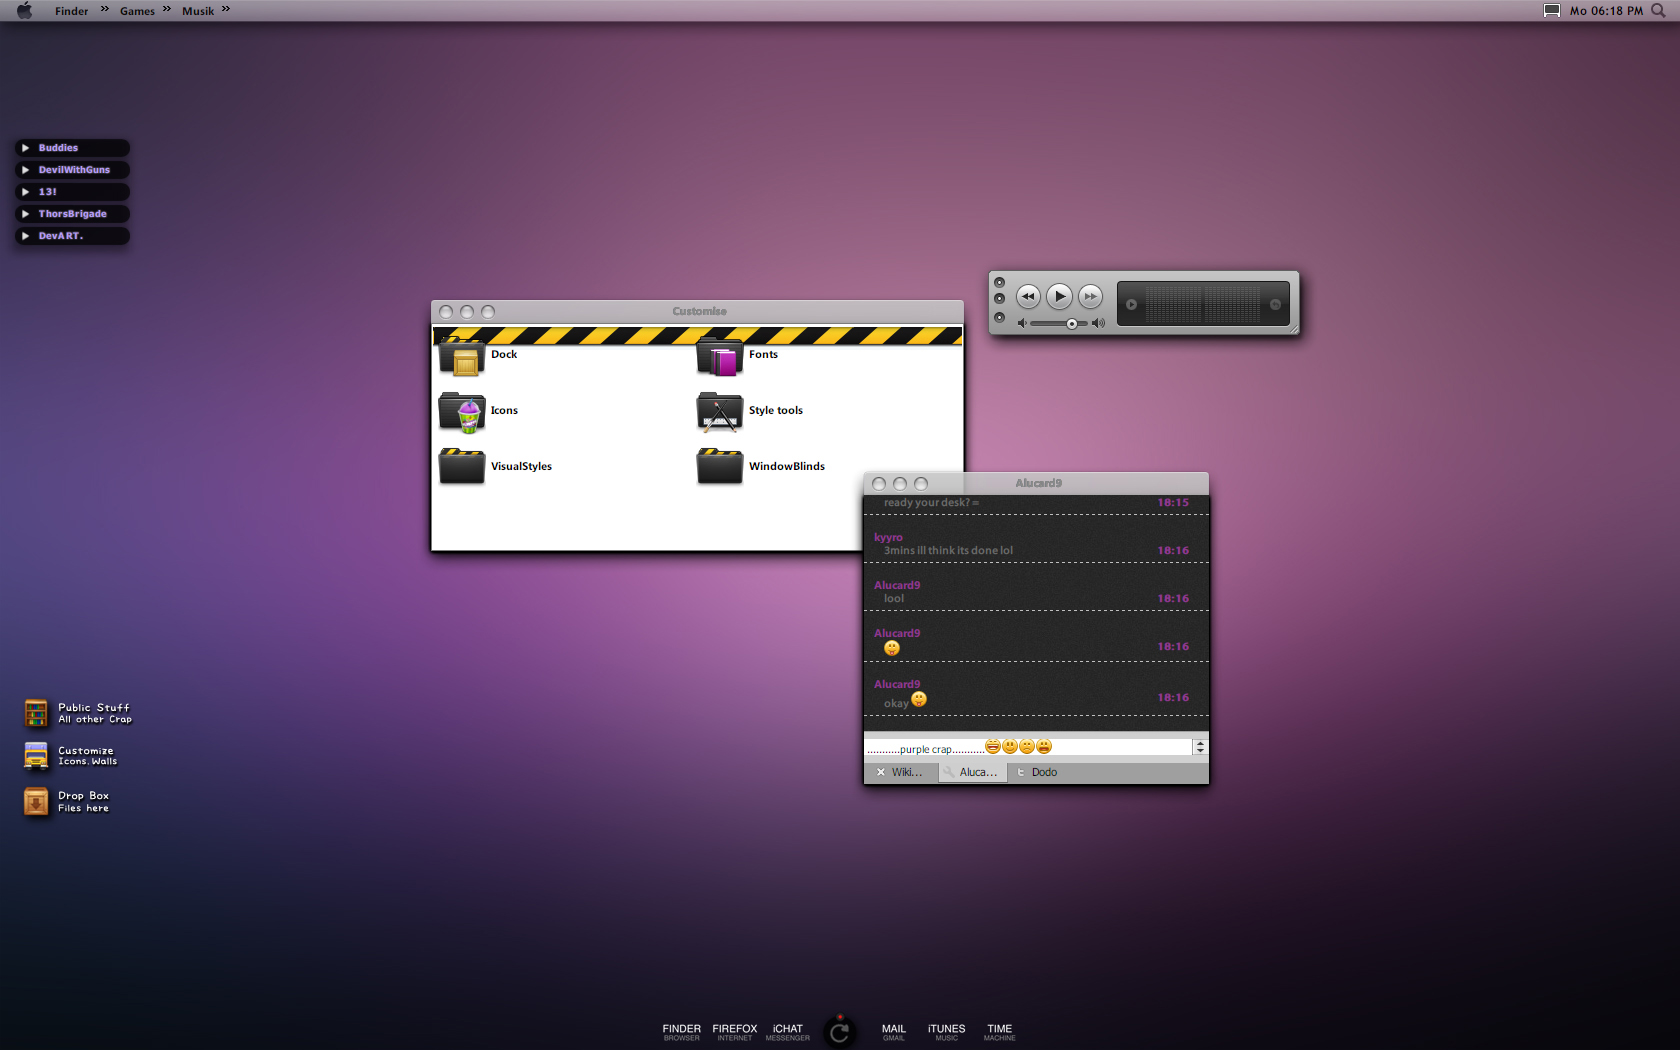Click the wrench icon on the Aluca tab

coord(948,772)
